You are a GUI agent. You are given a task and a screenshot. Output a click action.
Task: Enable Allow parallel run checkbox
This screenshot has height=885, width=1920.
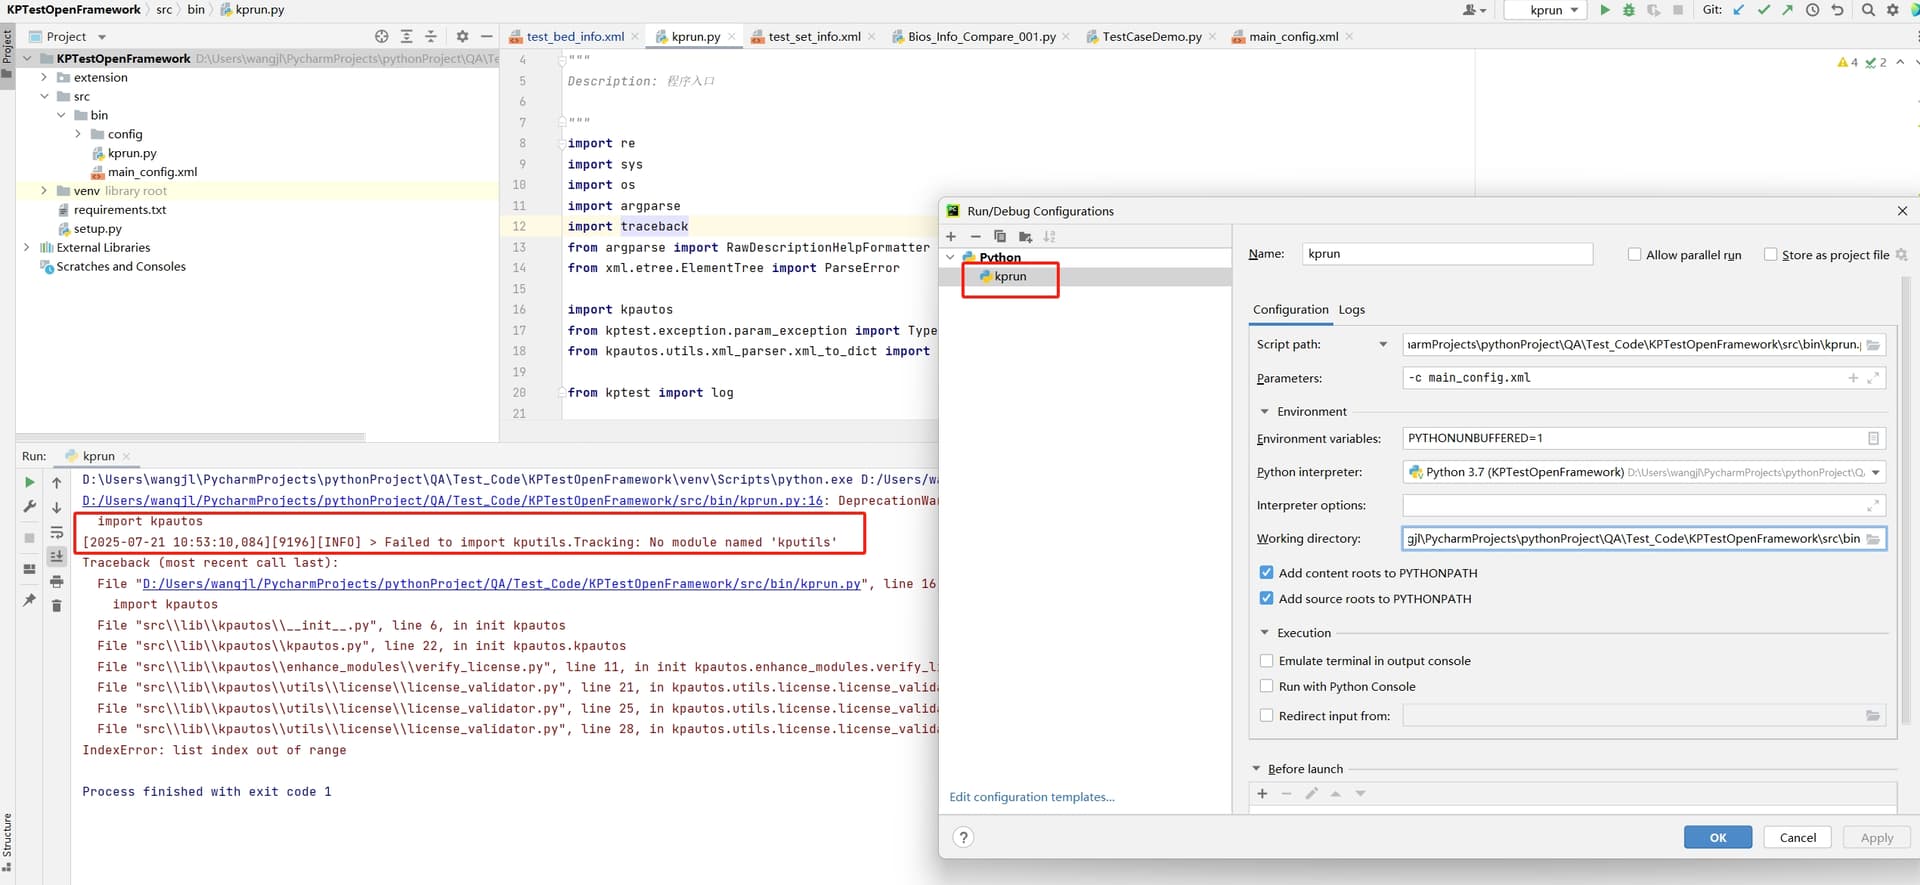pyautogui.click(x=1634, y=255)
